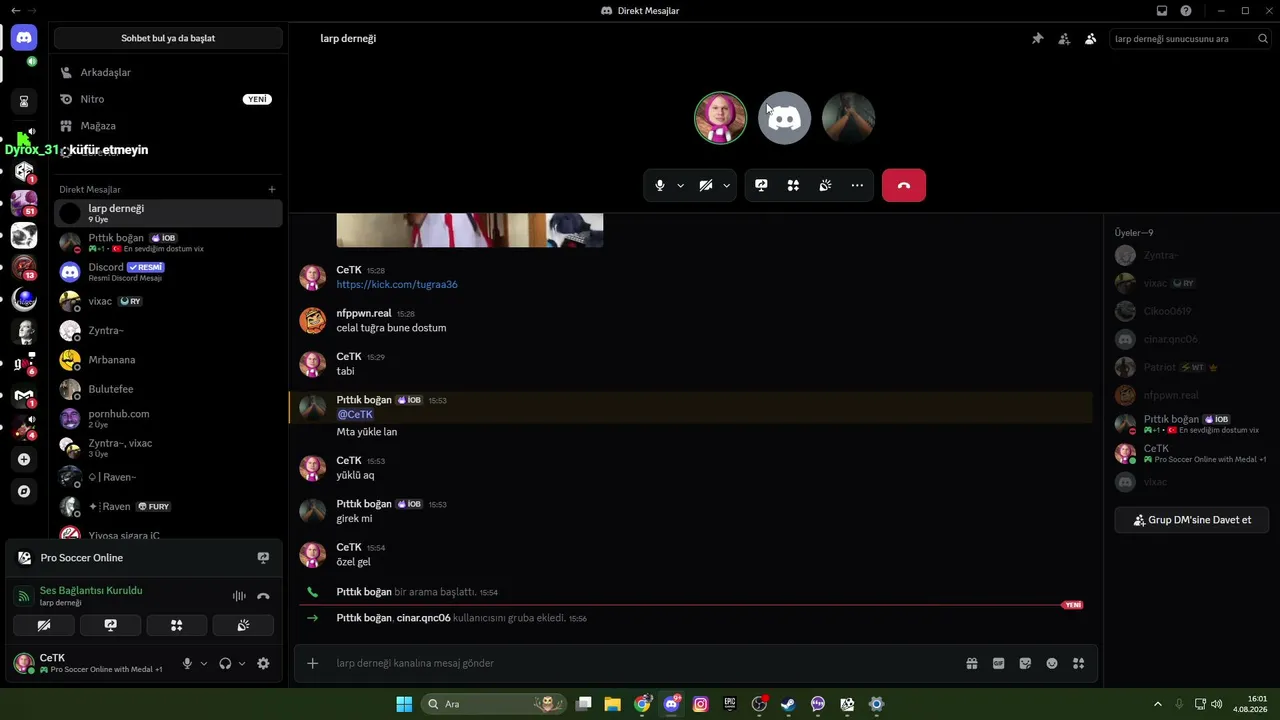Open more call options (three dots)
Image resolution: width=1280 pixels, height=720 pixels.
point(857,185)
